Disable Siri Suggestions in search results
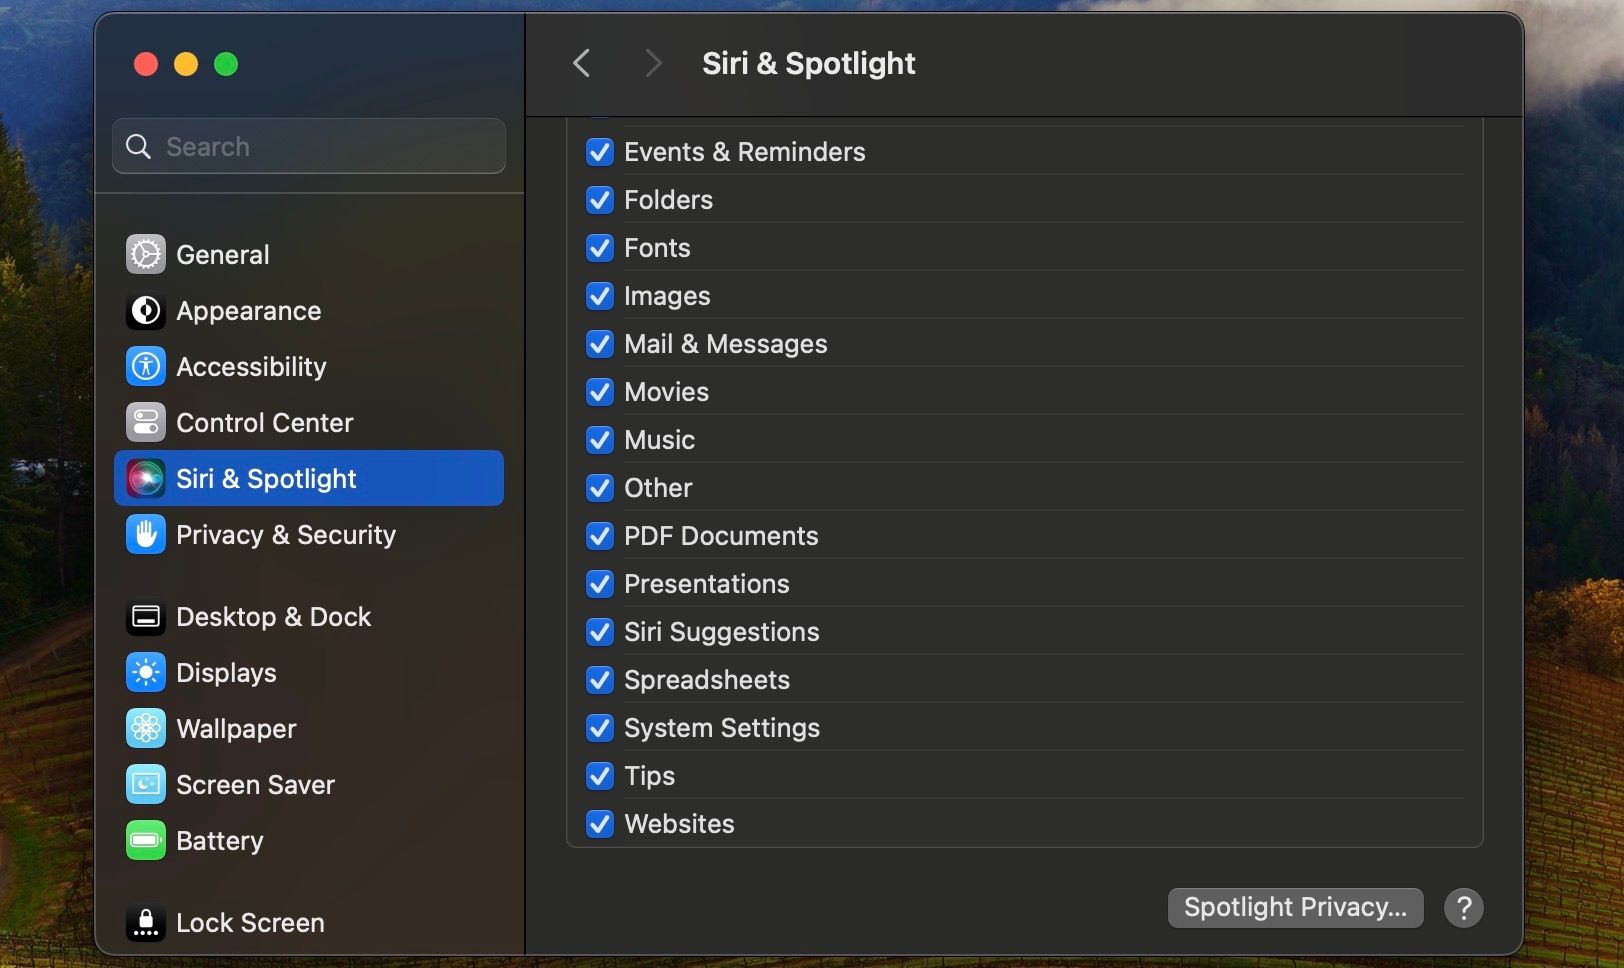The image size is (1624, 968). pos(599,632)
